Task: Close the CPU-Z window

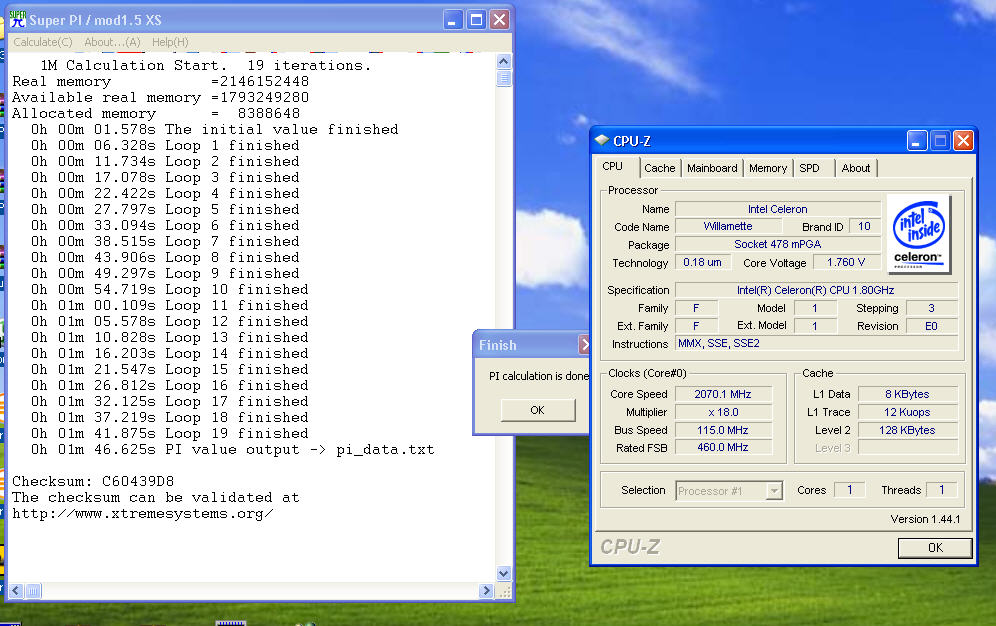Action: (x=963, y=140)
